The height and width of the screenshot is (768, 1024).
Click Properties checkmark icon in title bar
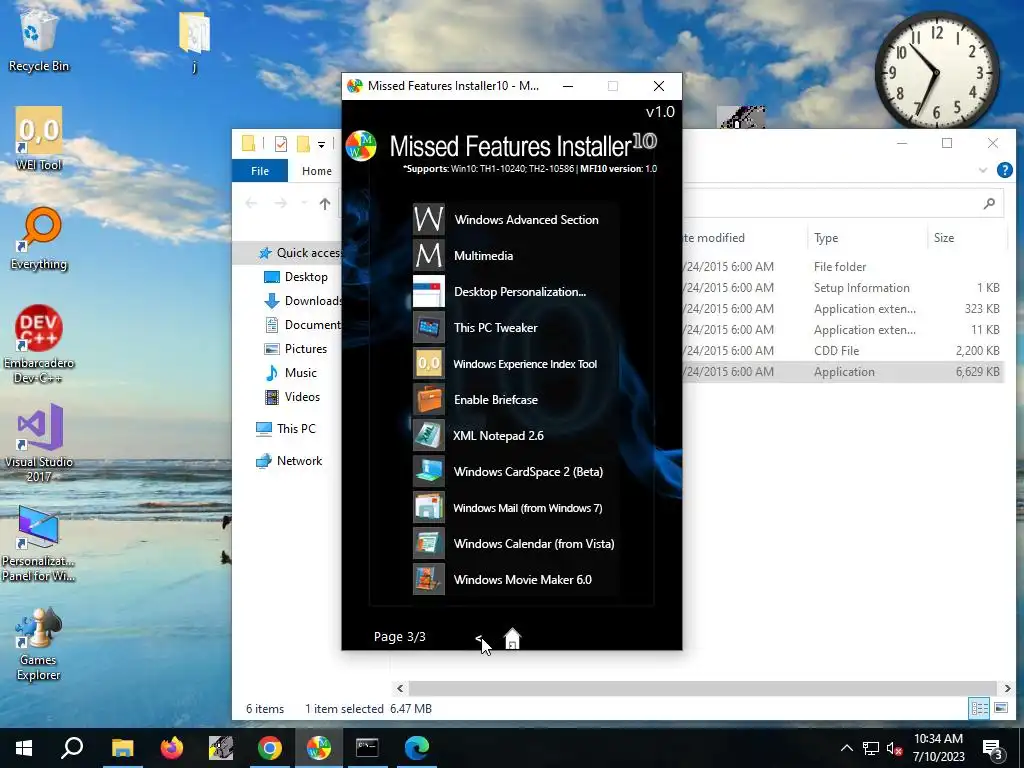[281, 144]
